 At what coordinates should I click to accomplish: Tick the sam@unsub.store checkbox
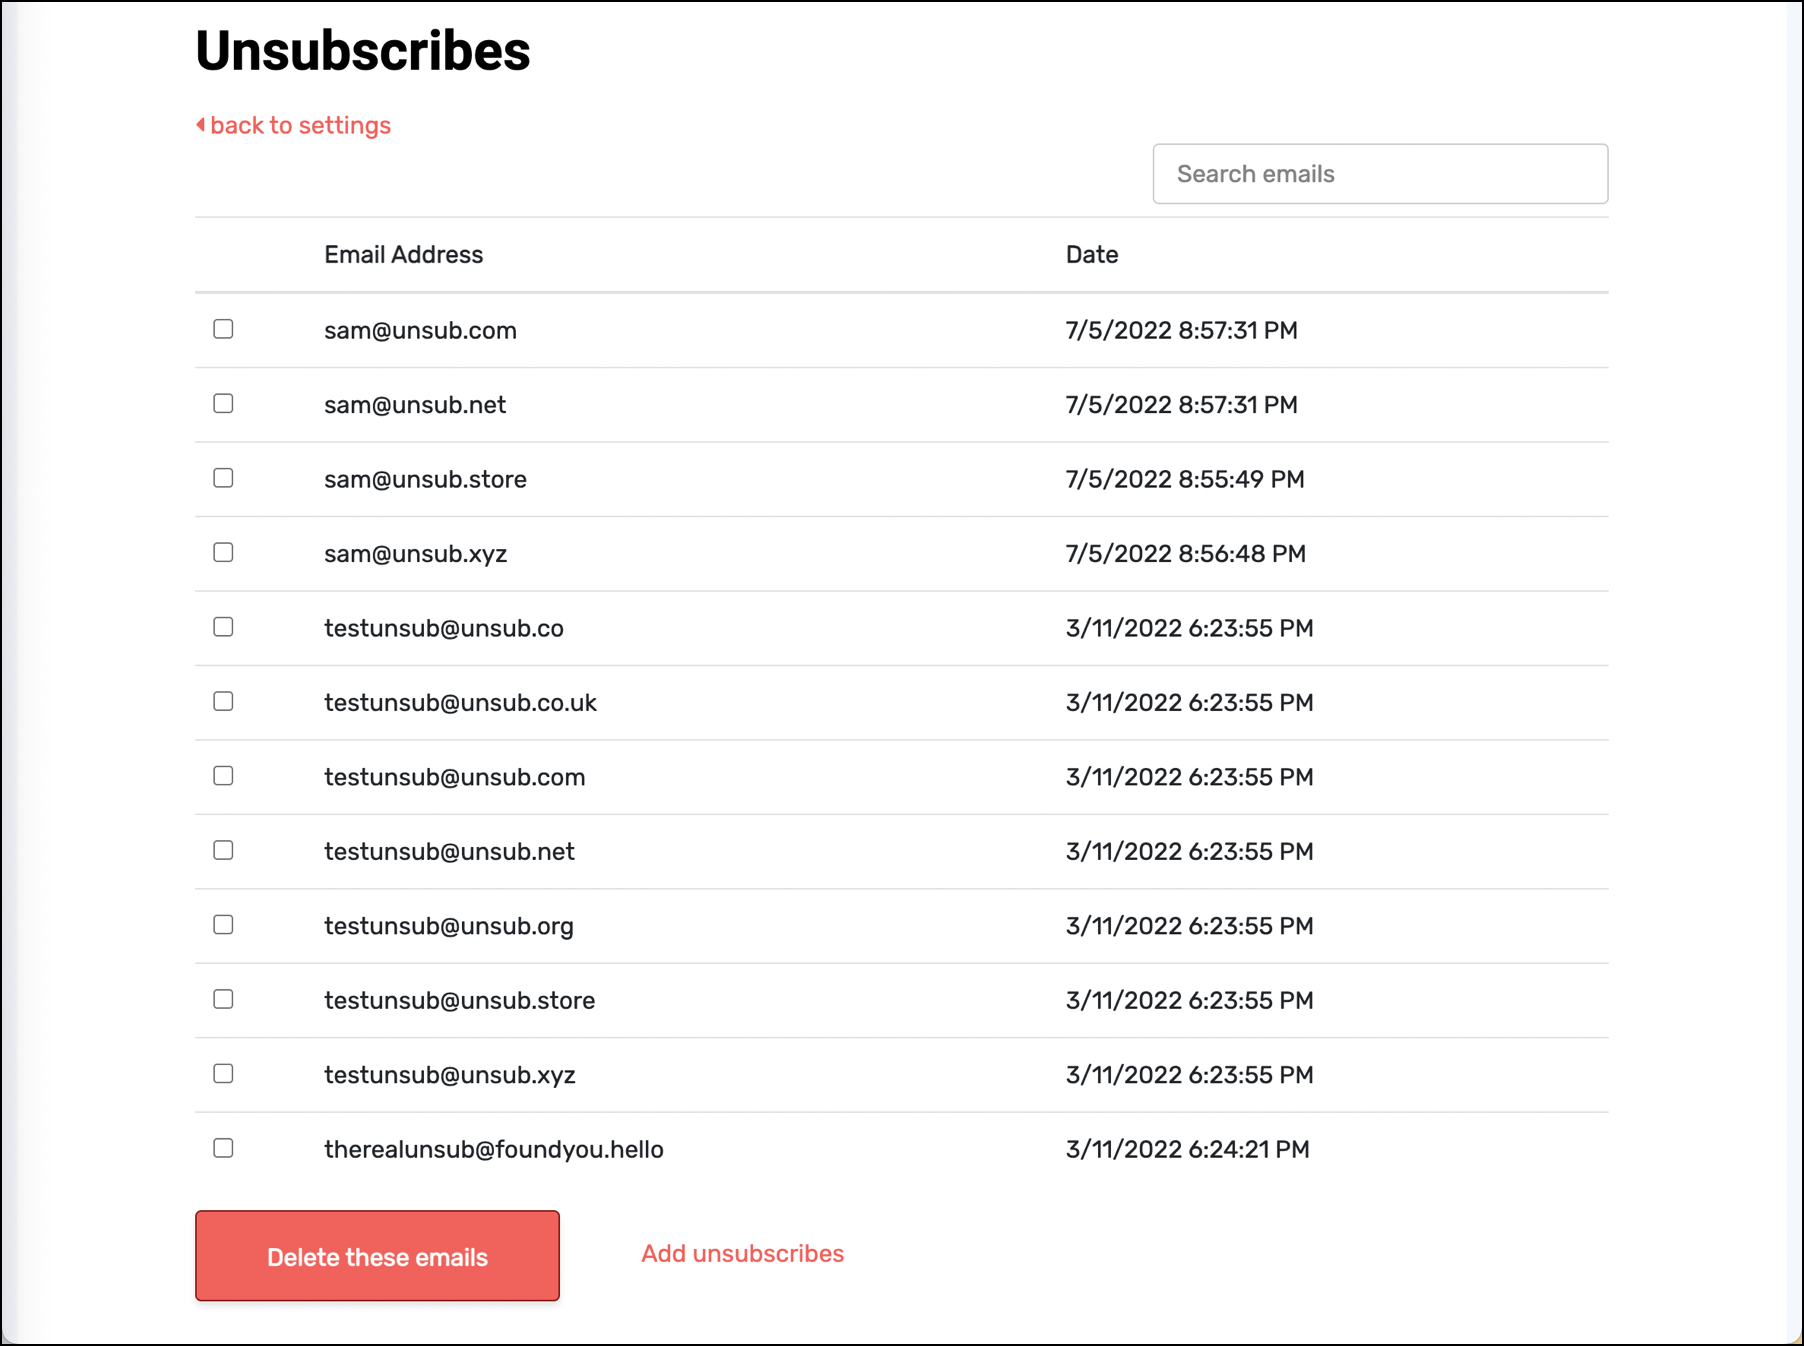click(x=223, y=478)
